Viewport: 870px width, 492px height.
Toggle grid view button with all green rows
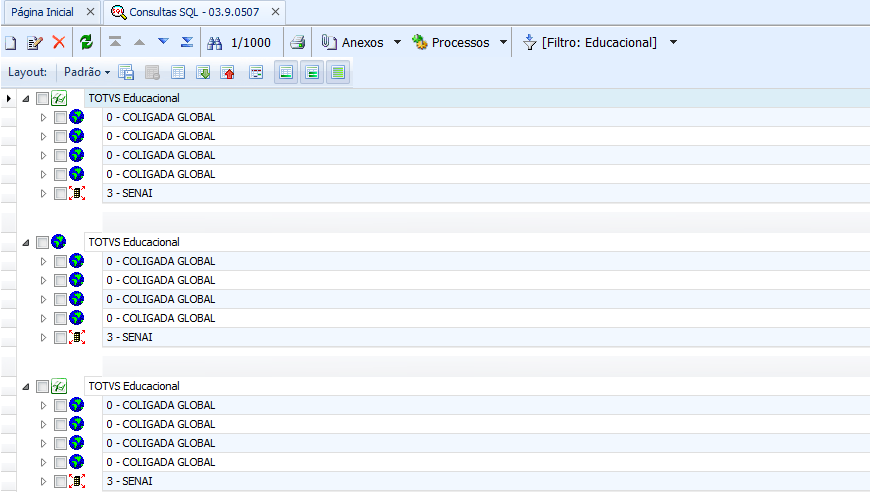click(338, 73)
